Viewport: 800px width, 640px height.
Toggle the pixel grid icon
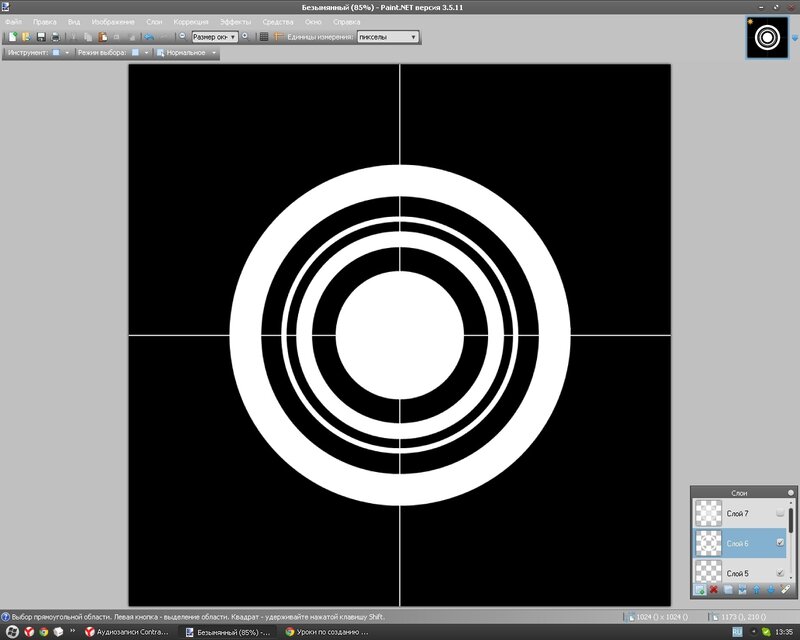[263, 37]
